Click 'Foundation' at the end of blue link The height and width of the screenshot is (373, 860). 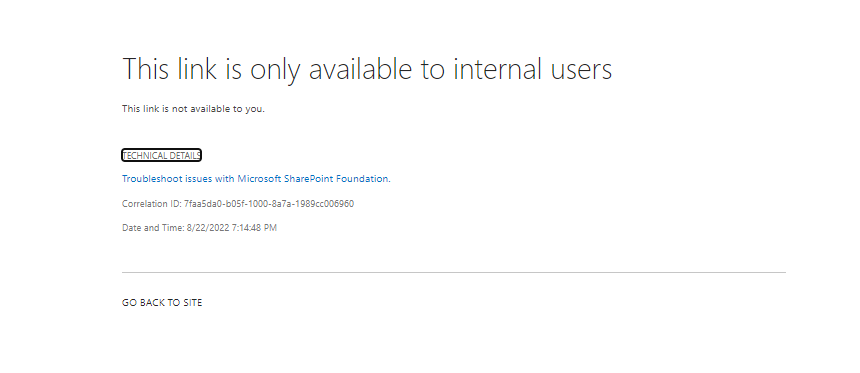tap(363, 179)
